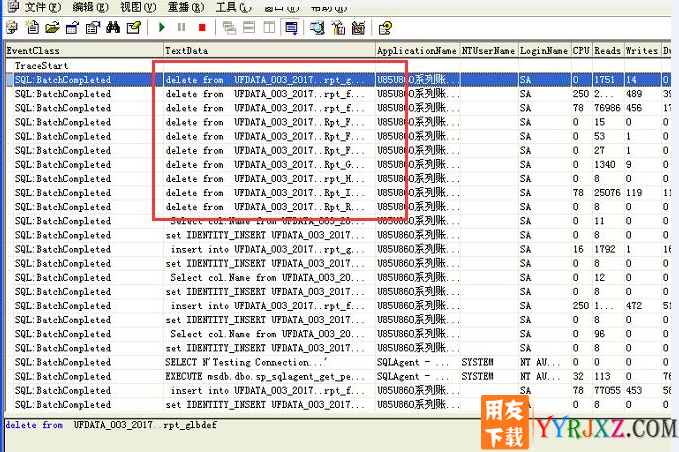Click the Writes column header
Screen dimensions: 679x452
[642, 51]
